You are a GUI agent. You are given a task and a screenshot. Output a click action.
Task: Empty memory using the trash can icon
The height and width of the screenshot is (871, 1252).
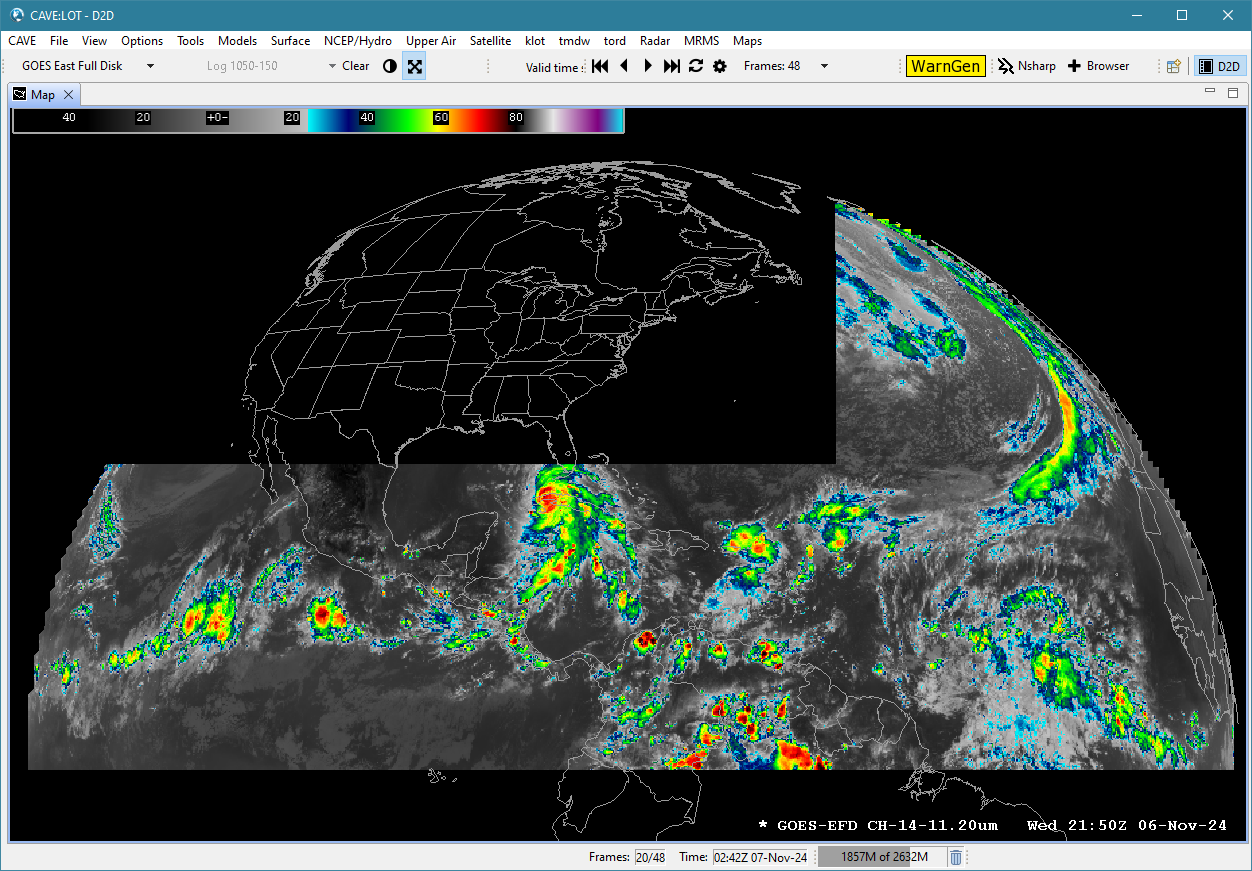pos(956,857)
